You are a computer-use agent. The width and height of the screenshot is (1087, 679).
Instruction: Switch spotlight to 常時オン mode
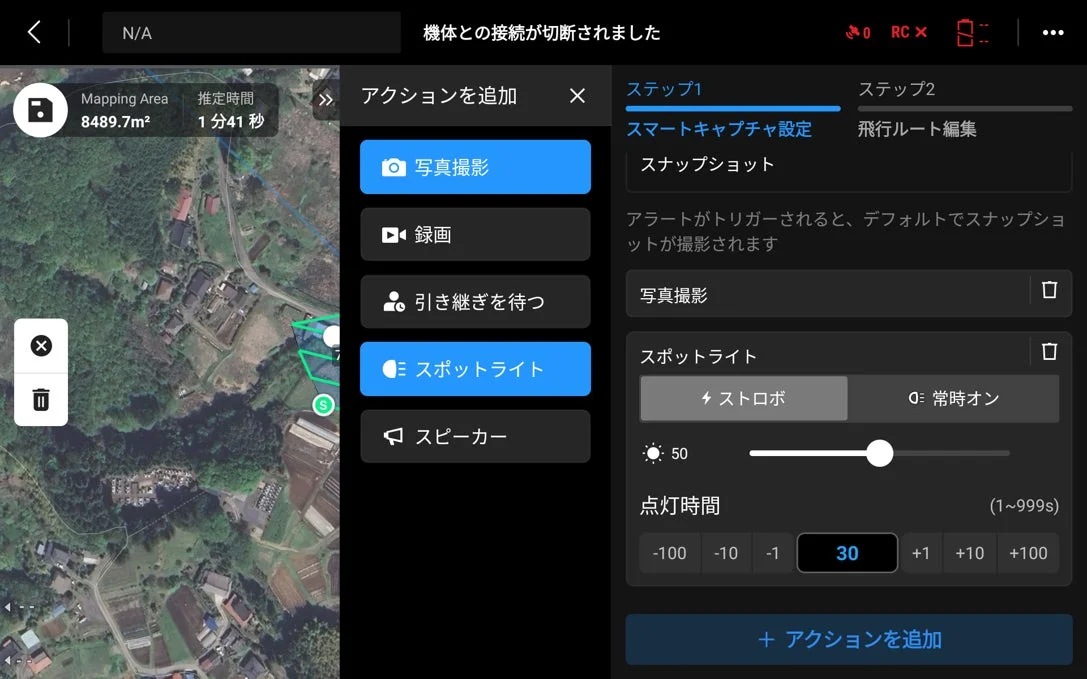click(954, 398)
